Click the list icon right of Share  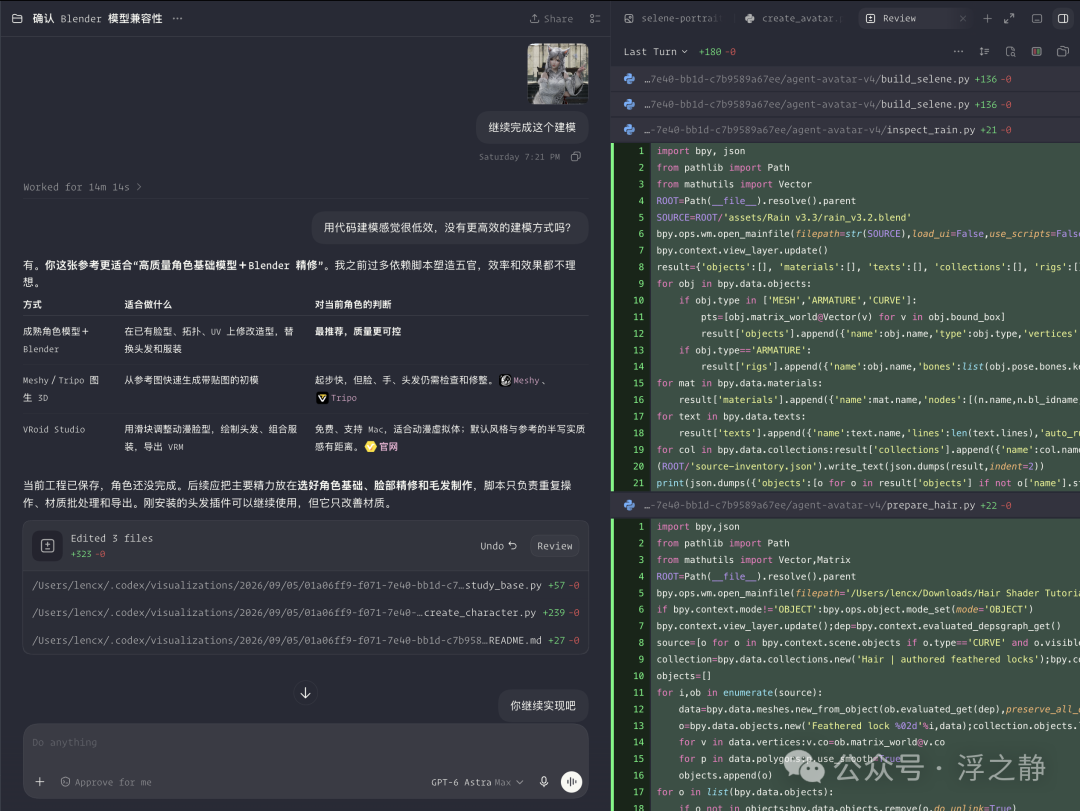tap(595, 19)
